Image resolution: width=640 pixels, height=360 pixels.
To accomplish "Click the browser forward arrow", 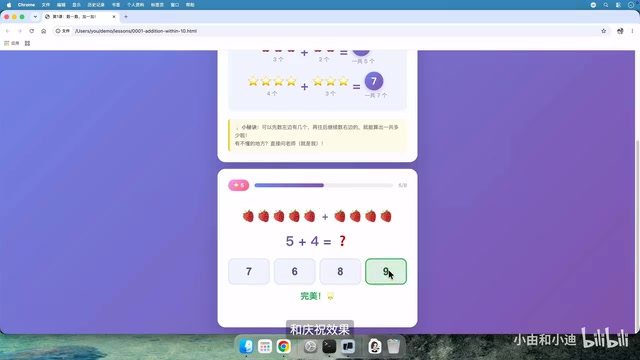I will pyautogui.click(x=20, y=31).
